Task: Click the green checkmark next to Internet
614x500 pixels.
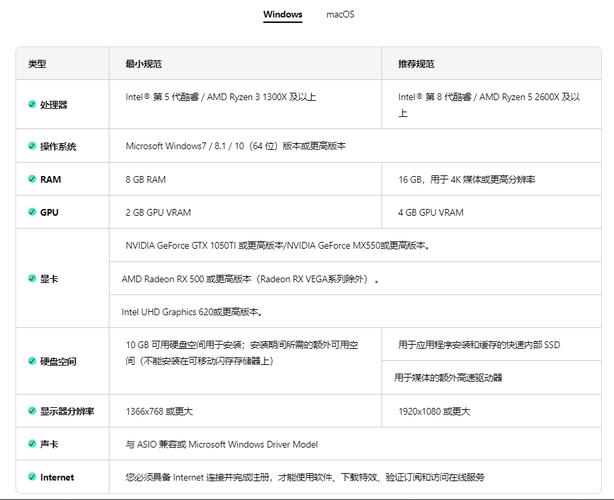Action: (x=32, y=477)
